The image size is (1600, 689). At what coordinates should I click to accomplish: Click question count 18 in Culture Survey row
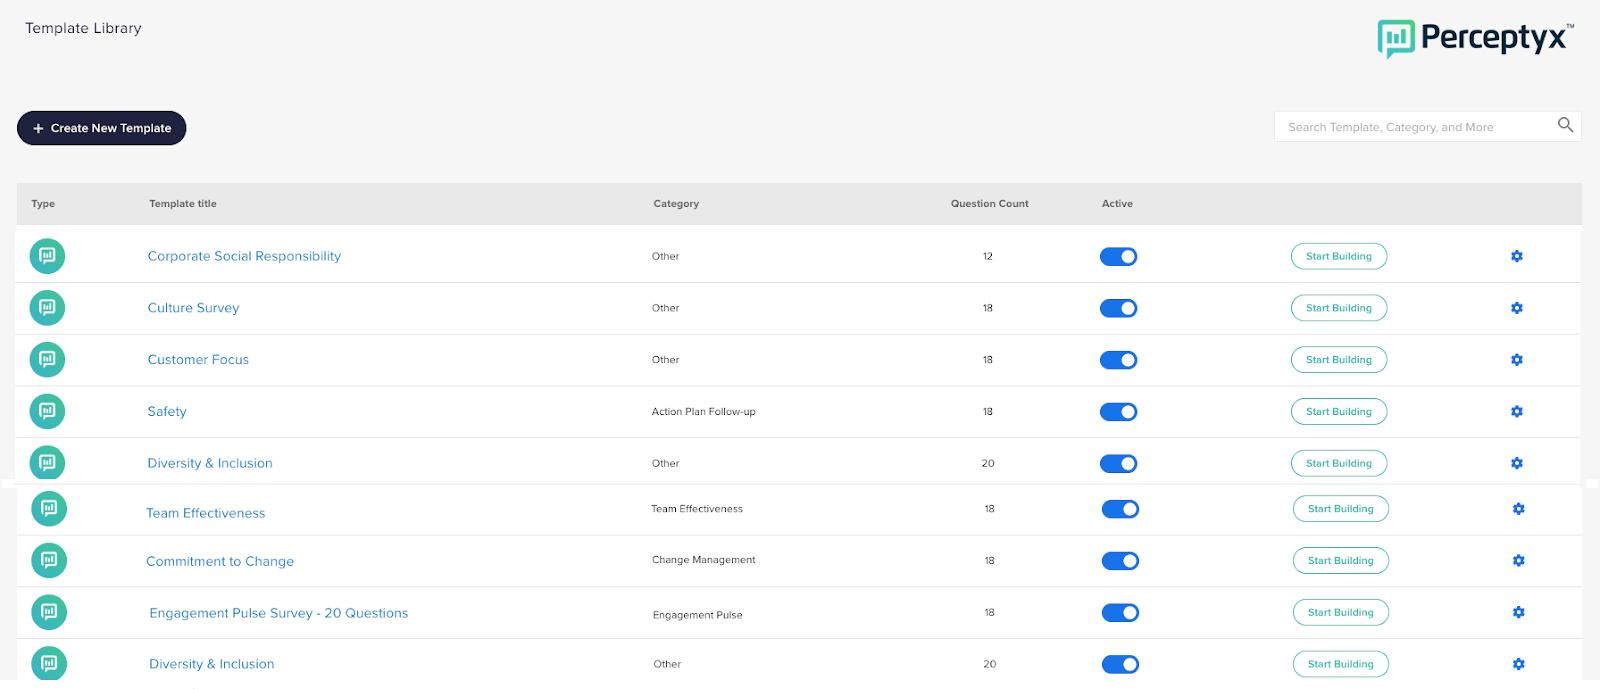(x=988, y=308)
